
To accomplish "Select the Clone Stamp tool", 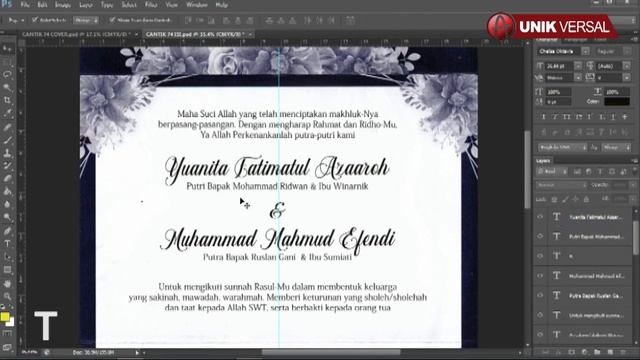I will coord(7,153).
